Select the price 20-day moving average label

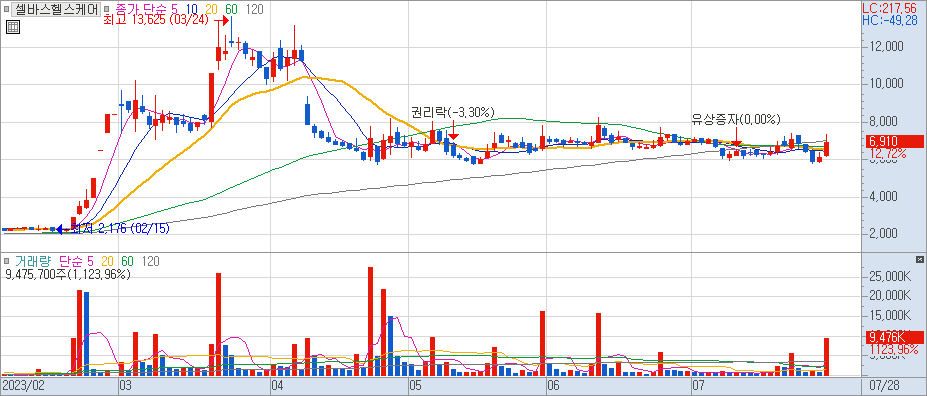pyautogui.click(x=211, y=9)
